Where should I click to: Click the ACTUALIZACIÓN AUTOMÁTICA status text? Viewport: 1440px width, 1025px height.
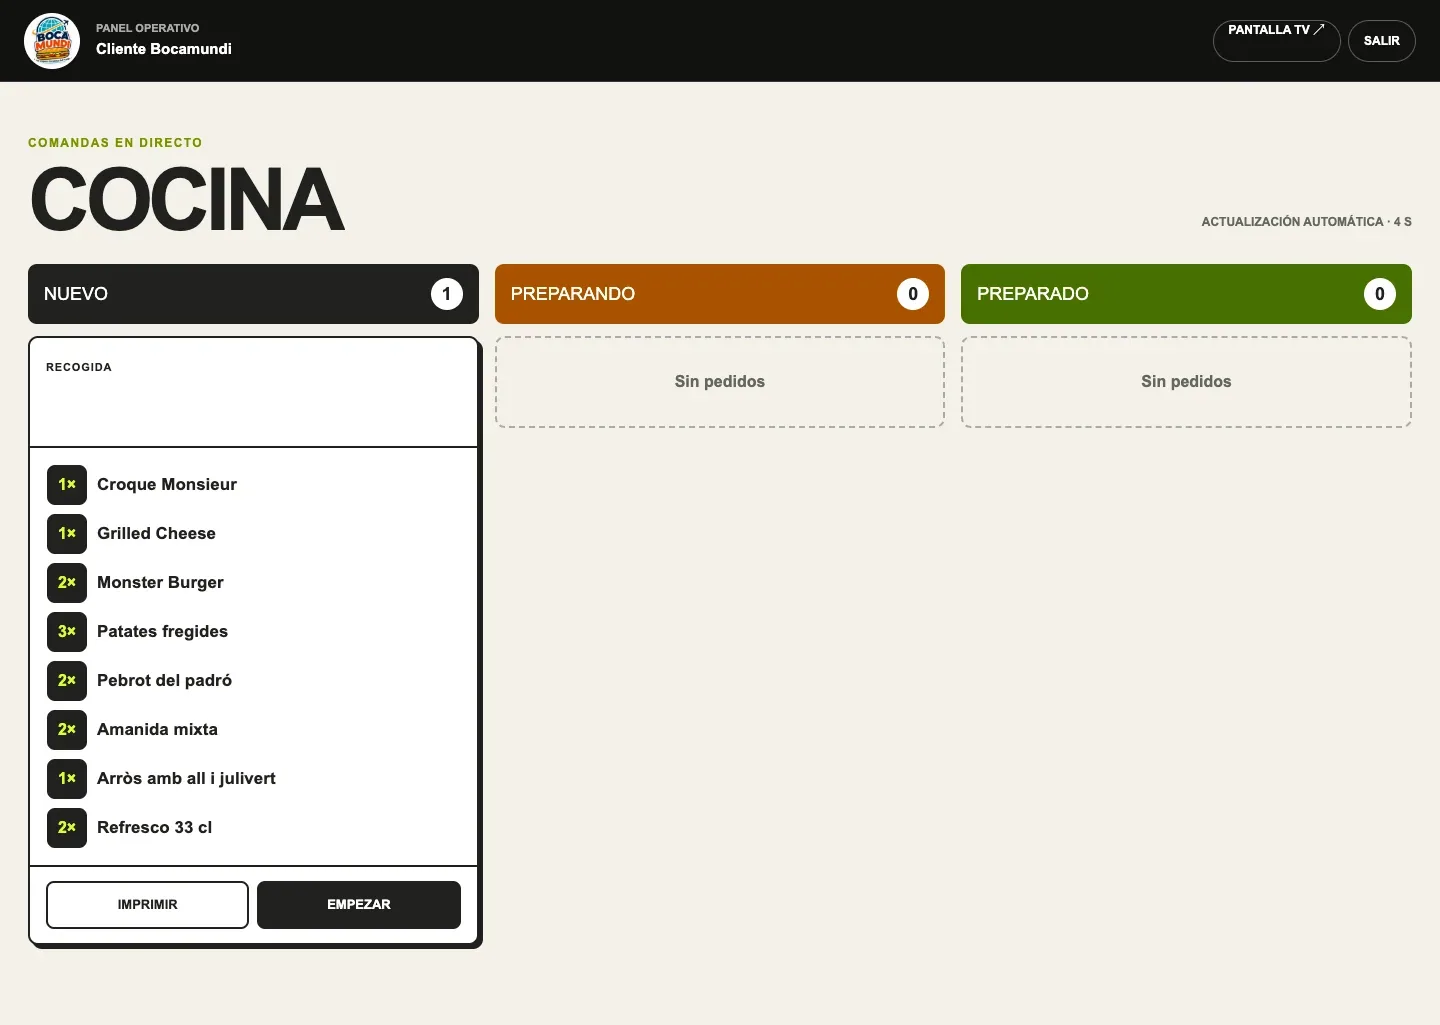(1306, 222)
